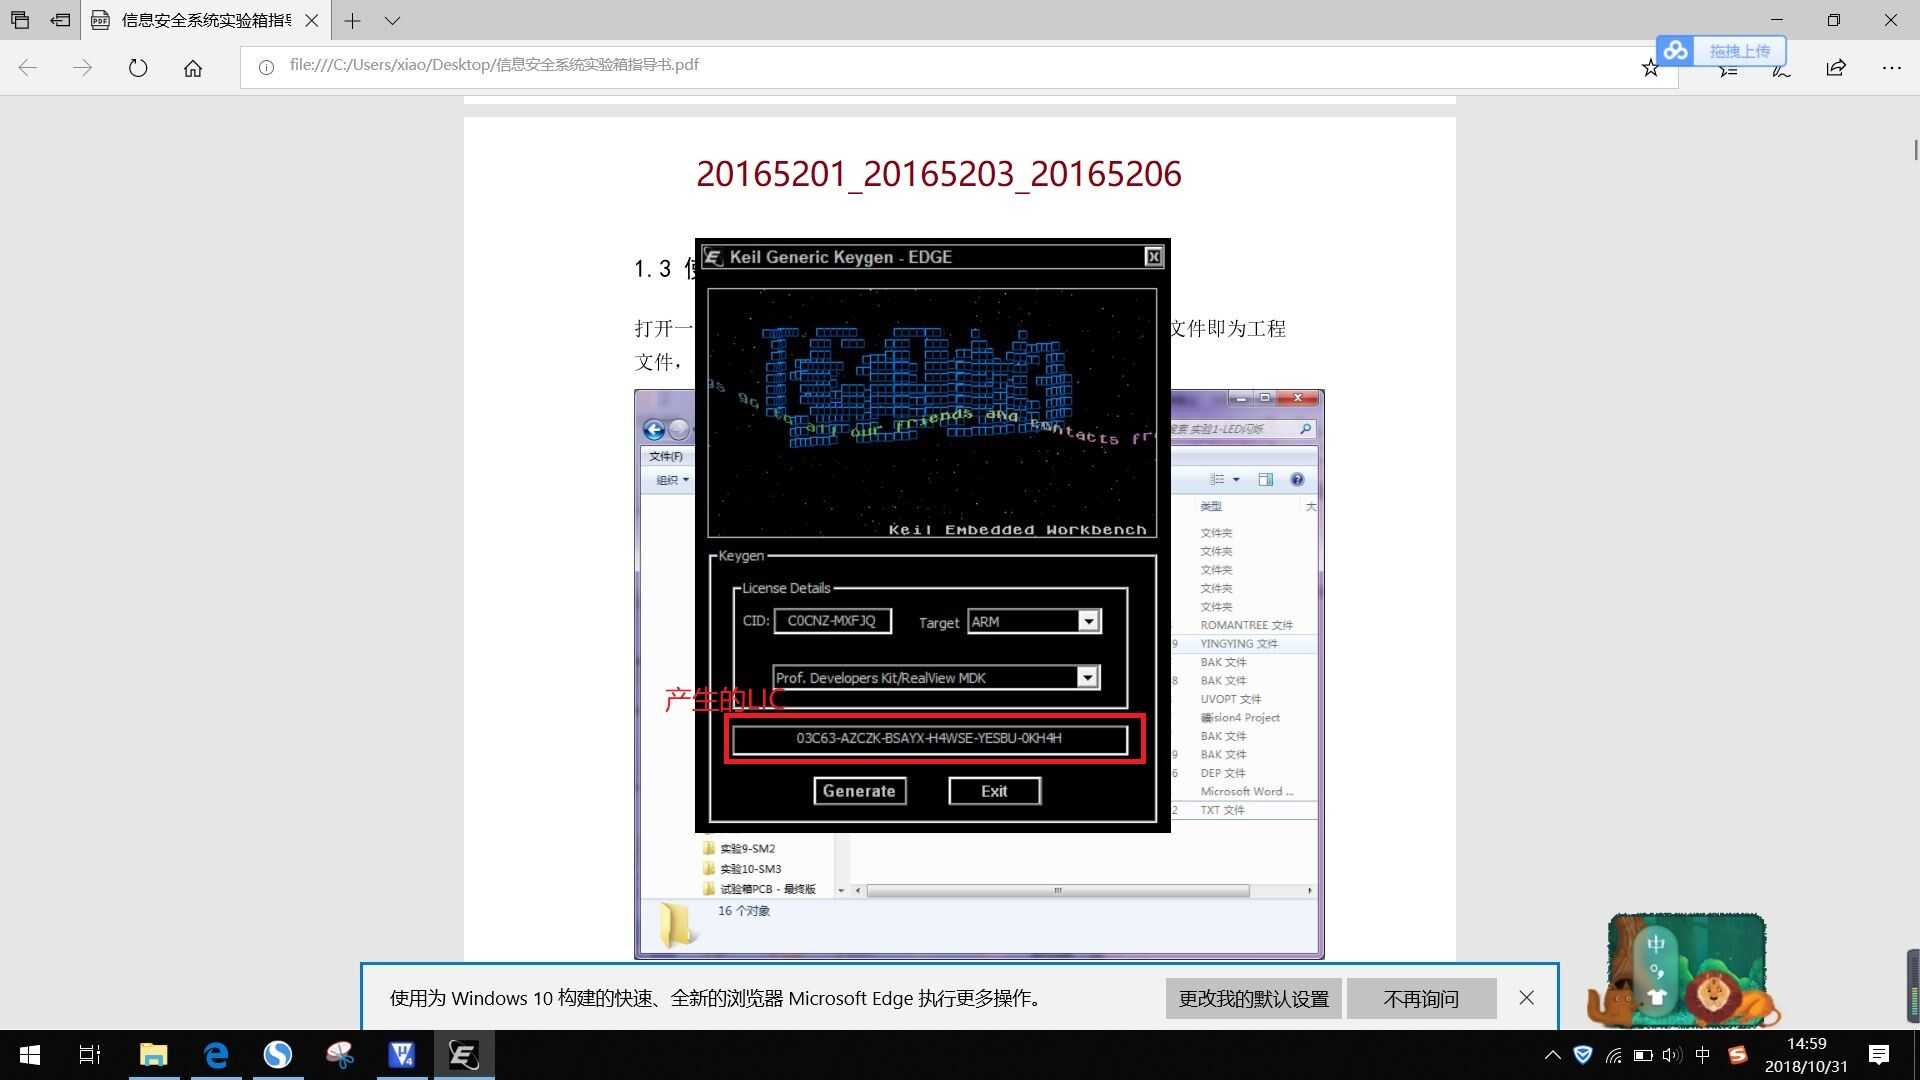Click the Sogou input method tray icon
The width and height of the screenshot is (1920, 1080).
click(x=1738, y=1055)
